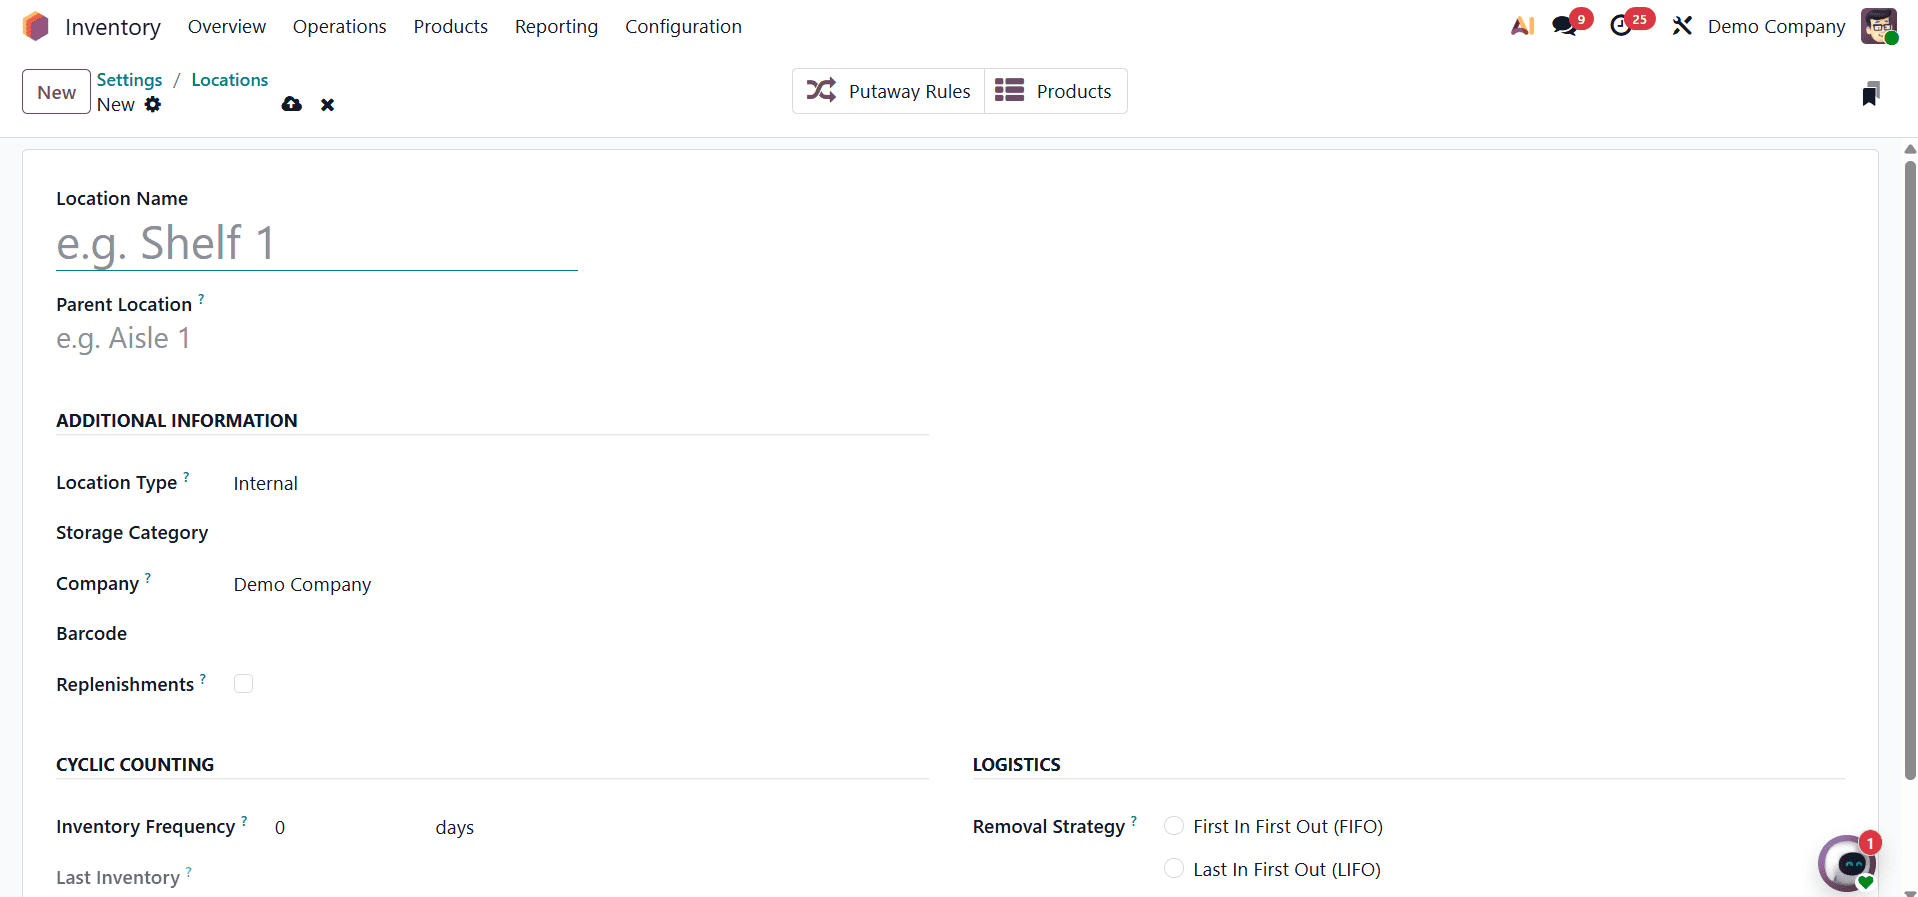Enable the Replenishments checkbox

[x=243, y=684]
